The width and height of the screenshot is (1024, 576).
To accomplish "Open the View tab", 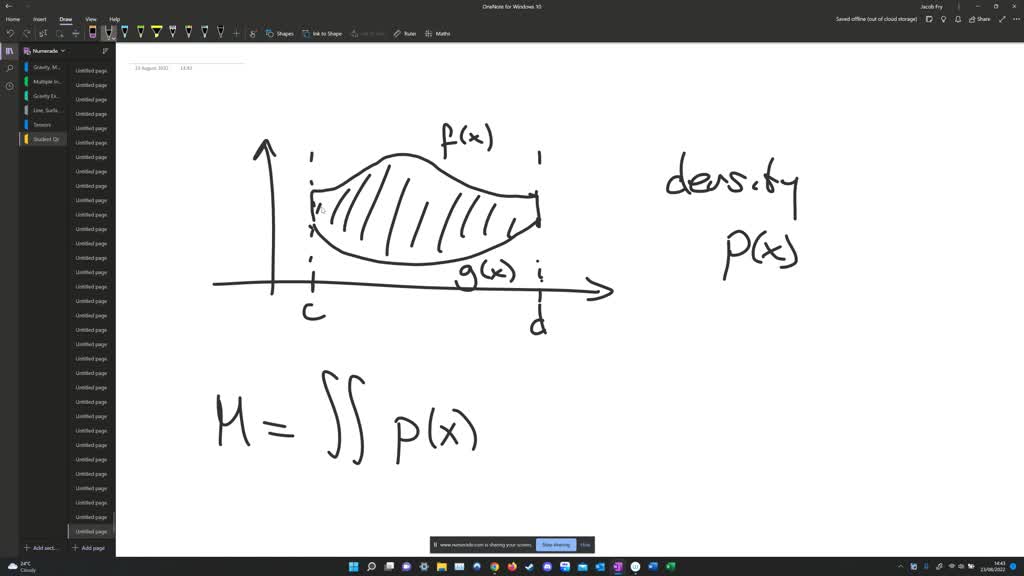I will pos(91,19).
